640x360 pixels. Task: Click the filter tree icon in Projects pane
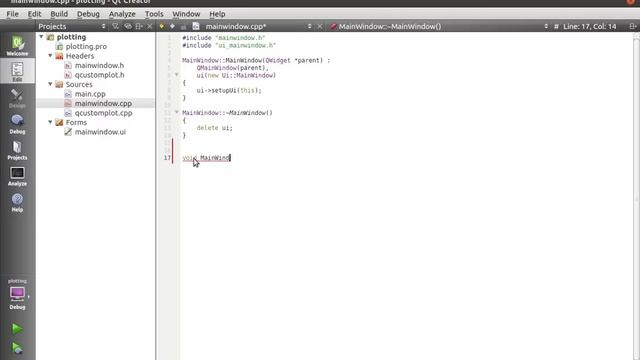(x=115, y=26)
